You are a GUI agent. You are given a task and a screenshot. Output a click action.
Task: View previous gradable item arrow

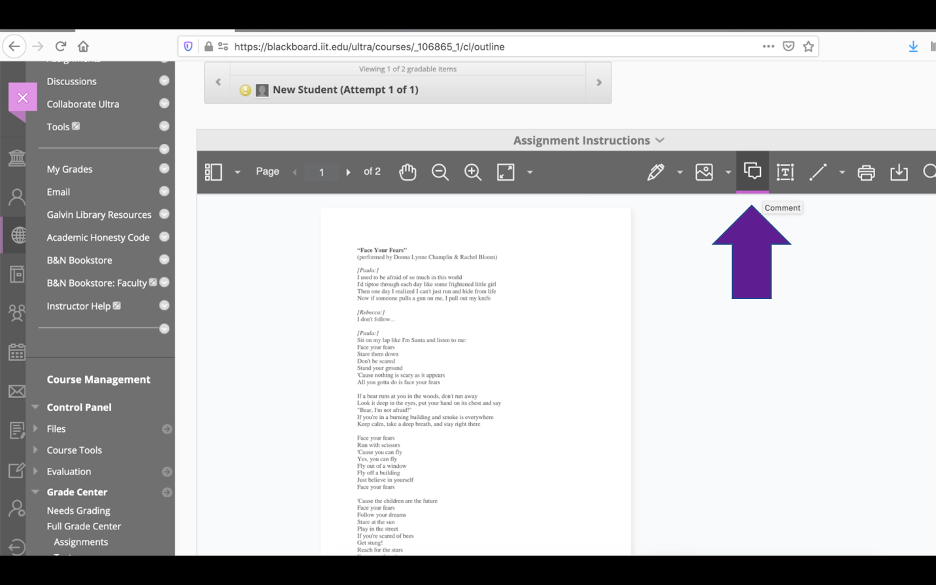(x=218, y=82)
